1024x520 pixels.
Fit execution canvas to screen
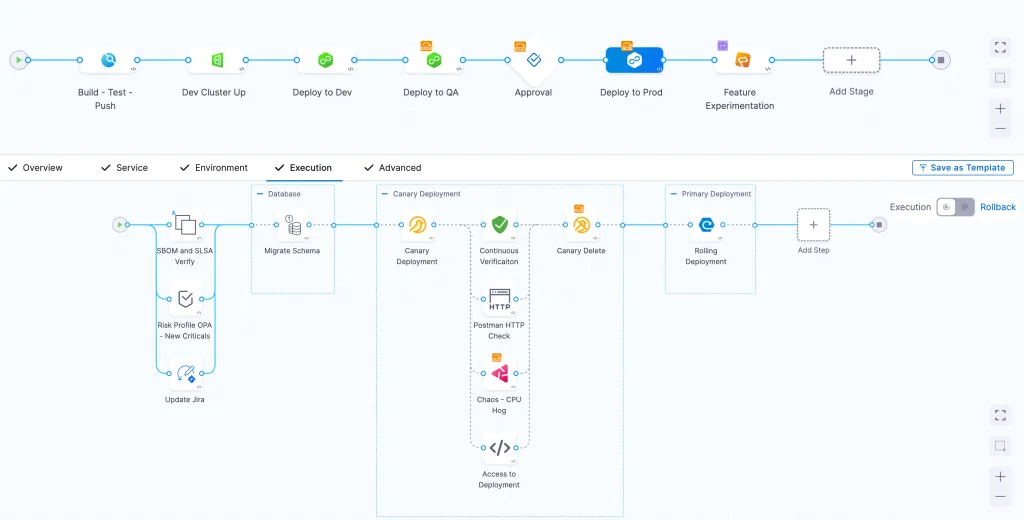(1000, 415)
